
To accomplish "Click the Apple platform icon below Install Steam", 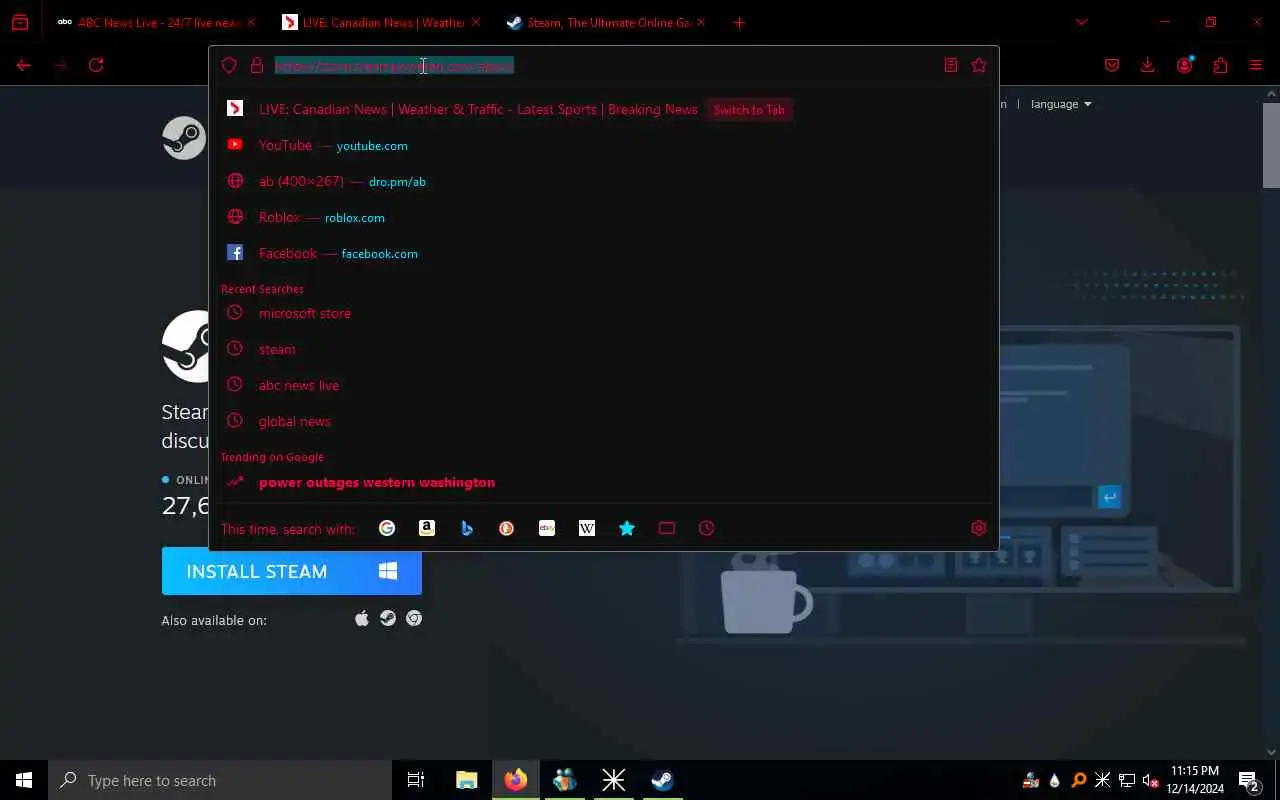I will point(362,619).
